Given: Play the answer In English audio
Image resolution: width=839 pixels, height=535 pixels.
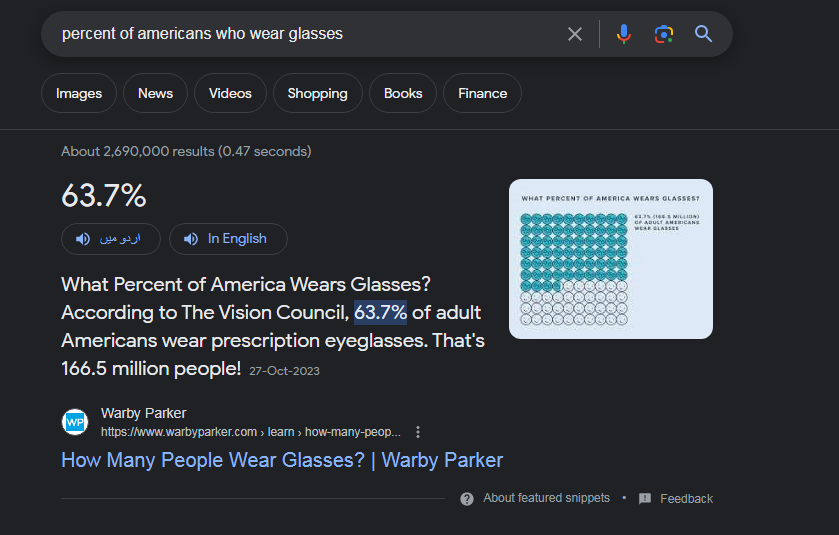Looking at the screenshot, I should click(228, 239).
